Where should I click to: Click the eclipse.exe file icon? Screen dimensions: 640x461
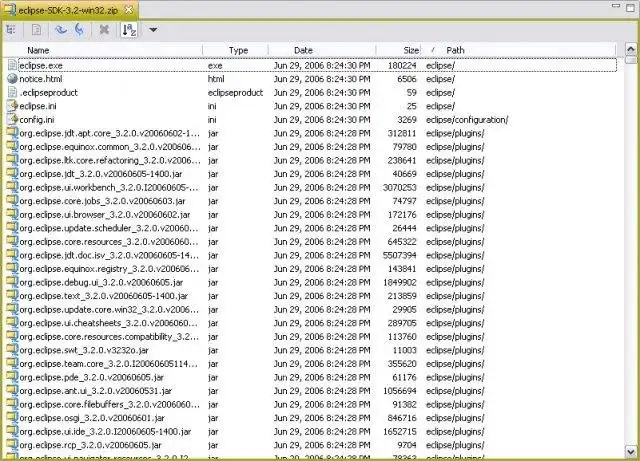click(x=13, y=65)
